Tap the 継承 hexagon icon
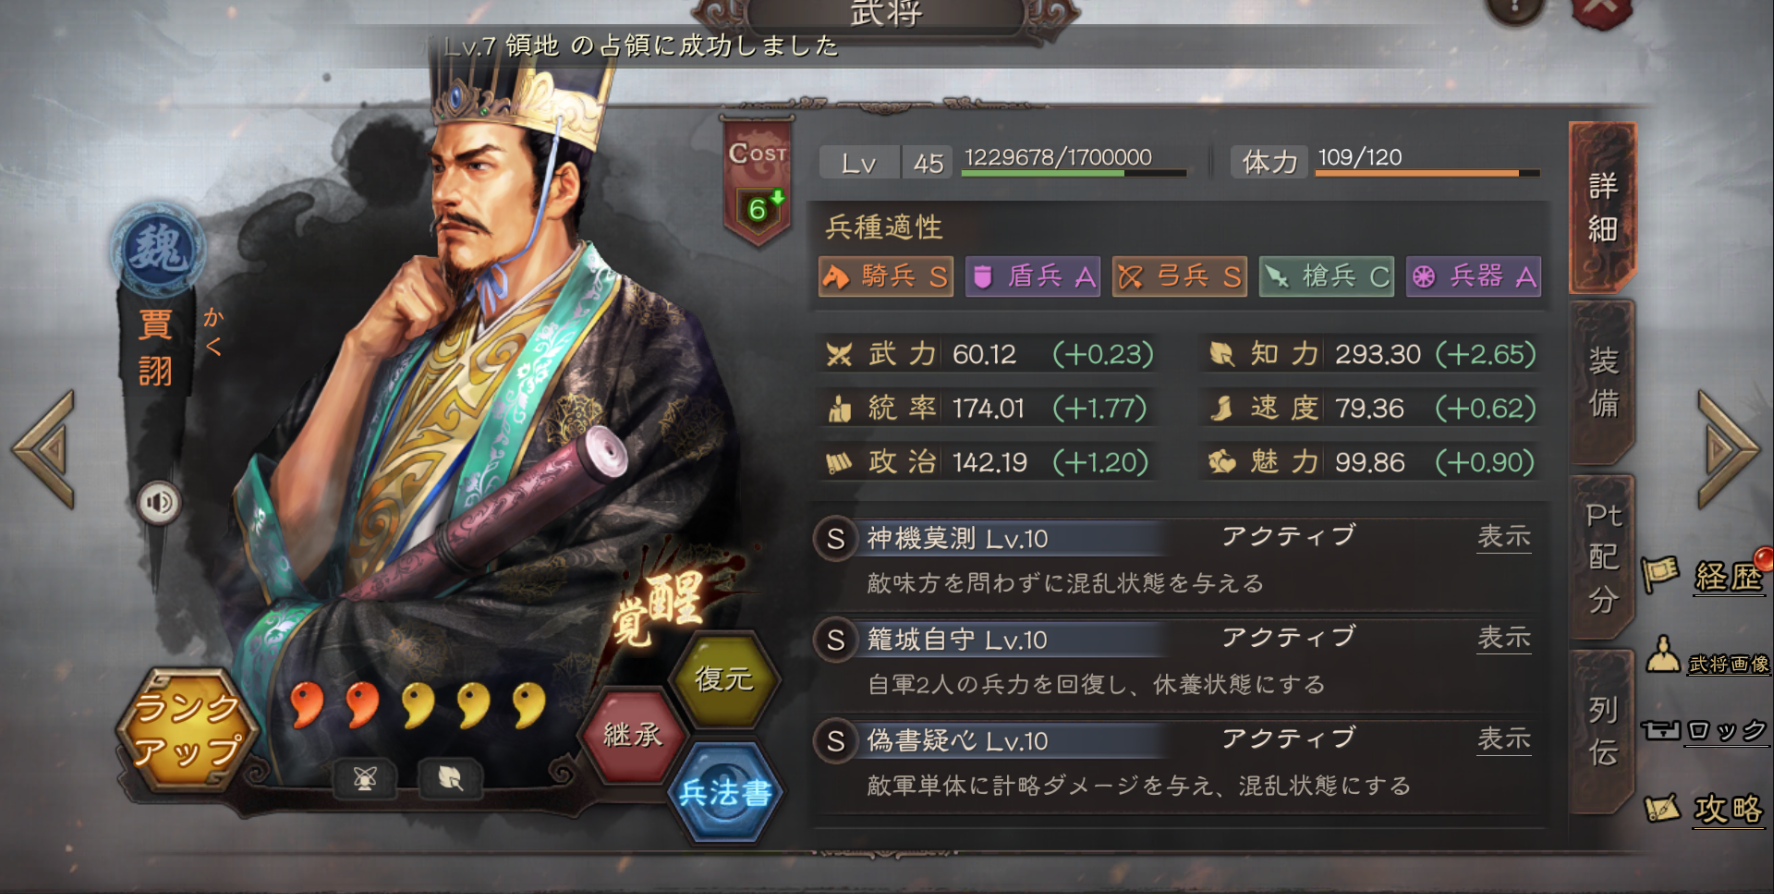Screen dimensions: 1774x894 pyautogui.click(x=632, y=735)
